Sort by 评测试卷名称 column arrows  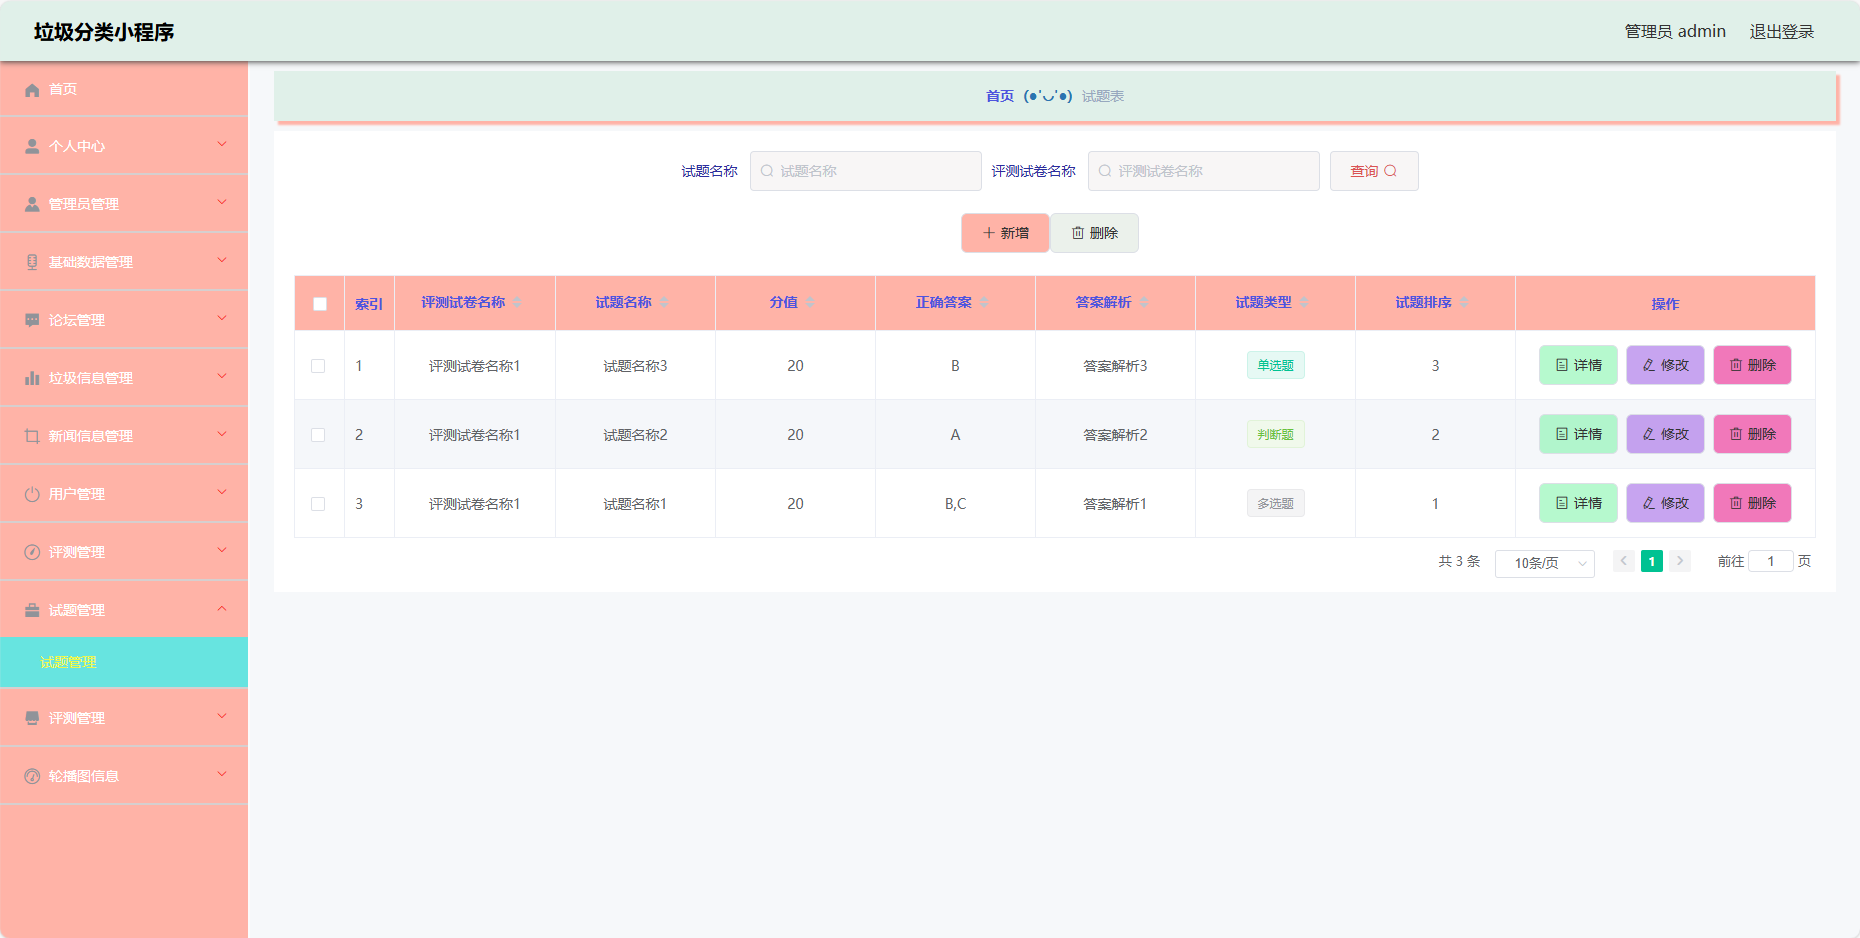coord(518,302)
